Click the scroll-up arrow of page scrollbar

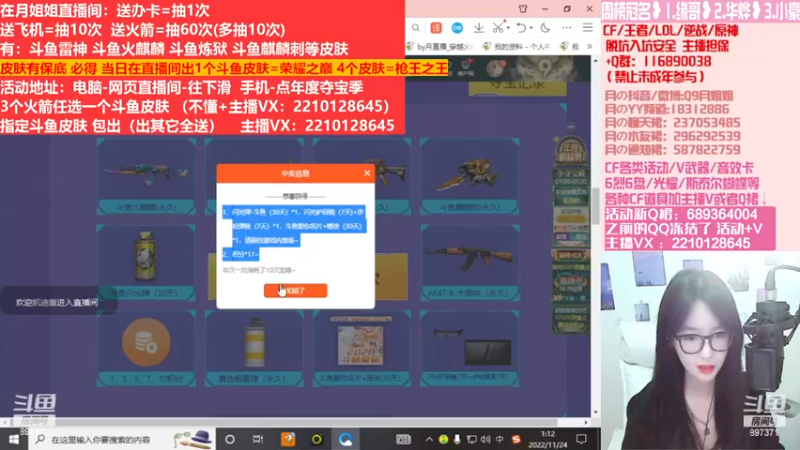[x=595, y=61]
